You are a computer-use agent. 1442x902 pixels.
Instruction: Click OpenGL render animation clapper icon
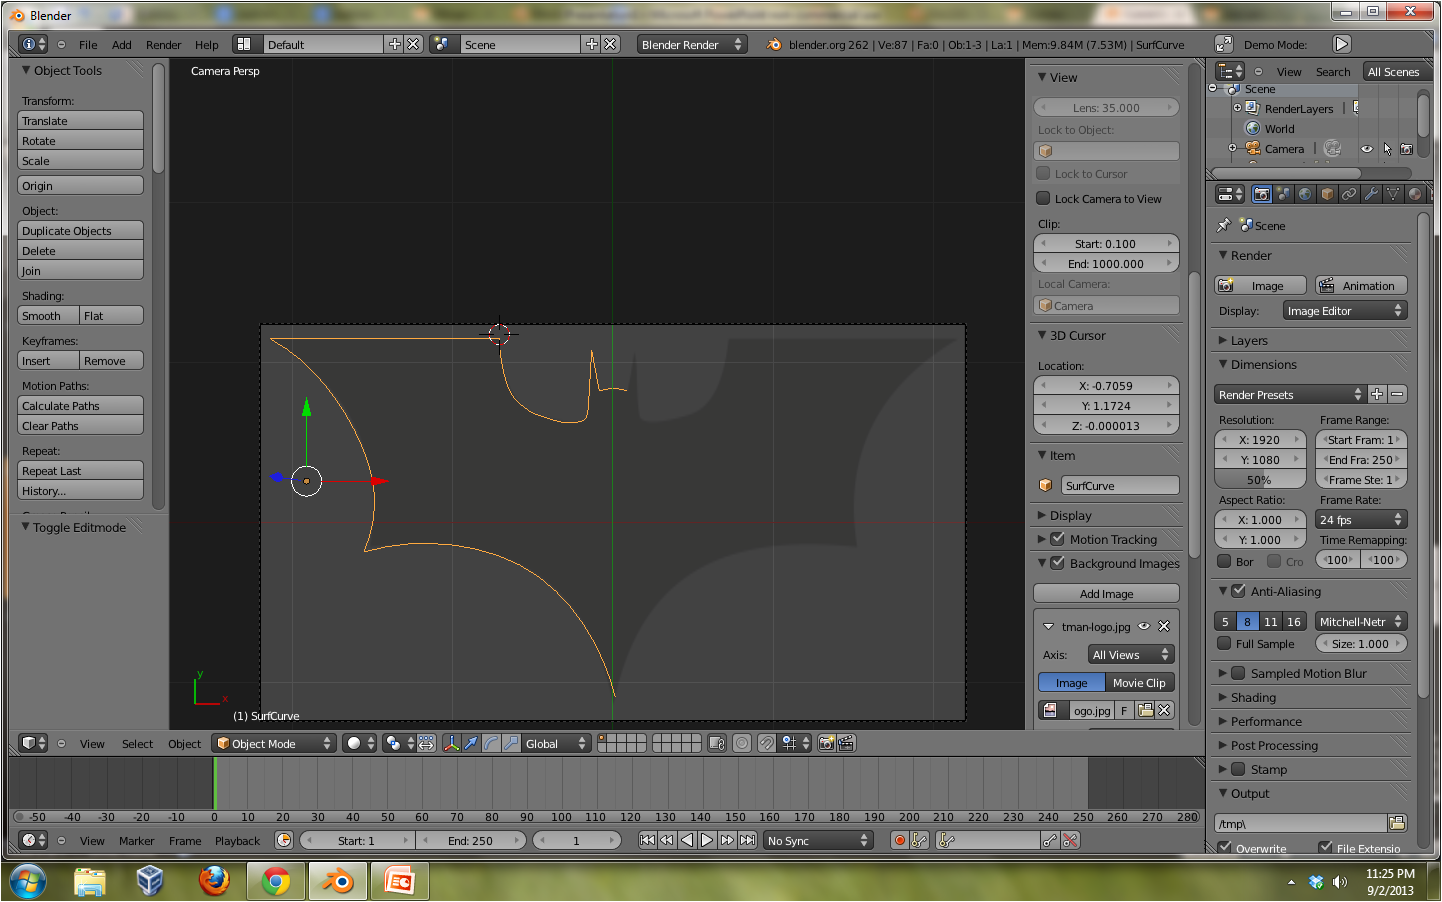(x=846, y=743)
